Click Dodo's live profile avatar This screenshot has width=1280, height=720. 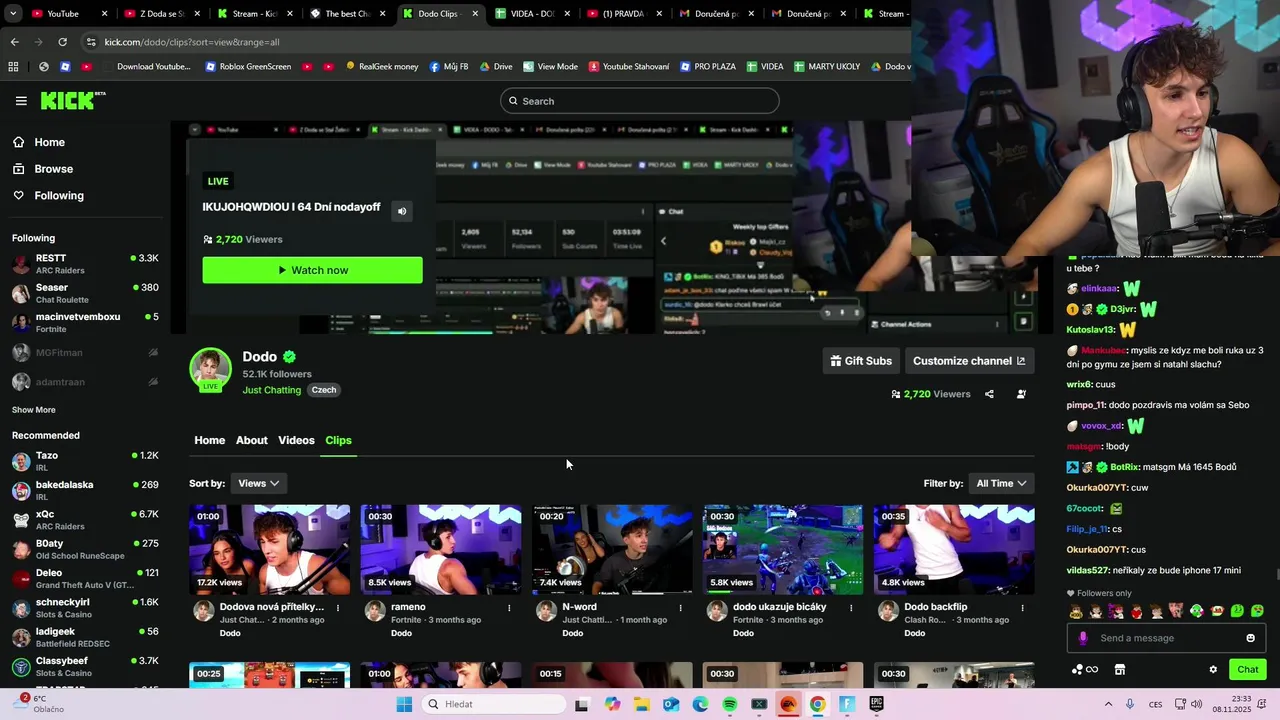point(210,369)
